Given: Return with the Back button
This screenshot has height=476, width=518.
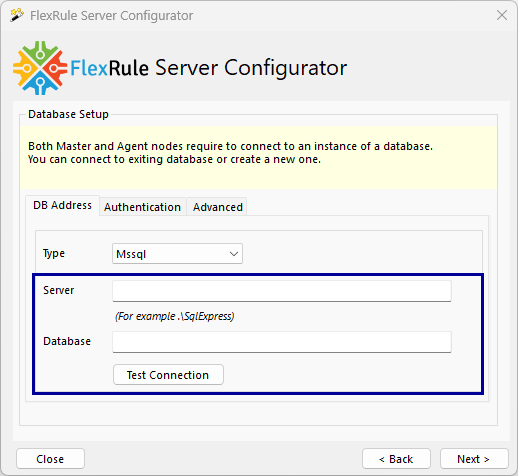Looking at the screenshot, I should coord(396,459).
